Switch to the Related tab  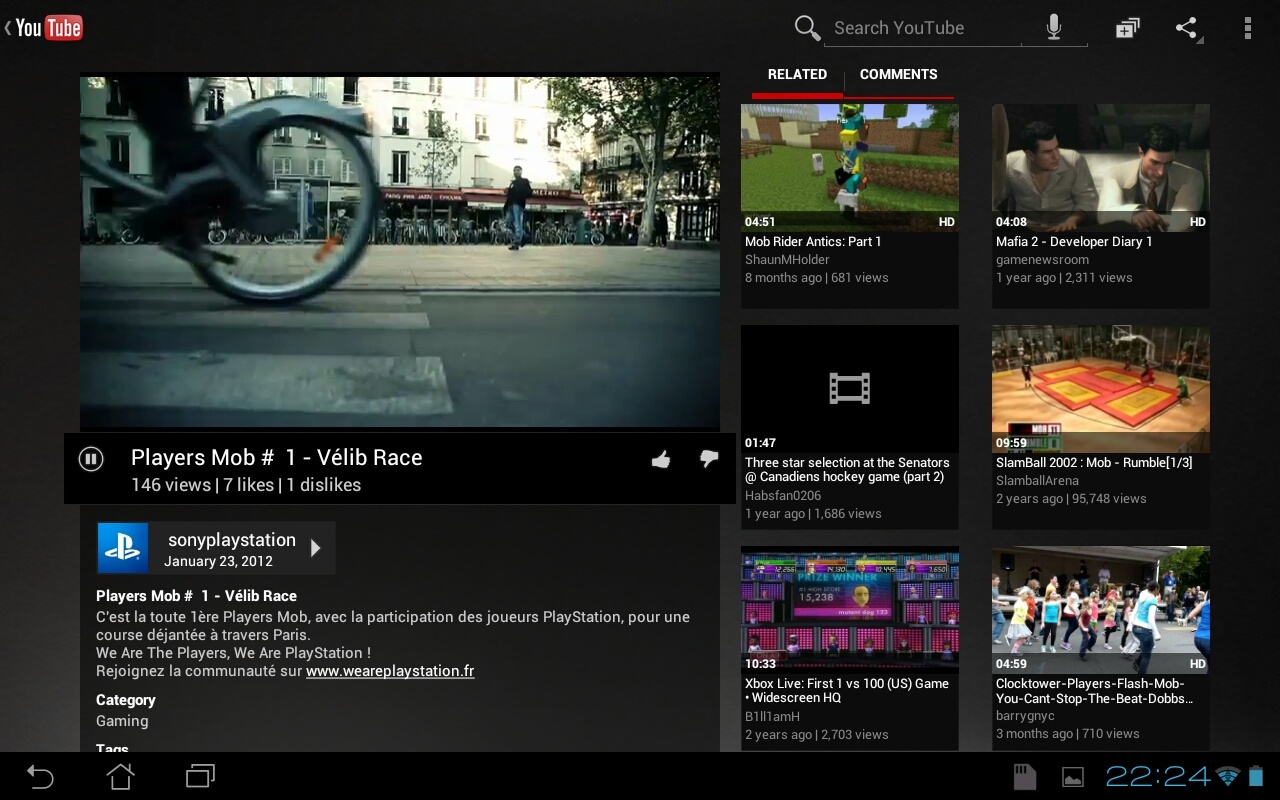click(797, 74)
